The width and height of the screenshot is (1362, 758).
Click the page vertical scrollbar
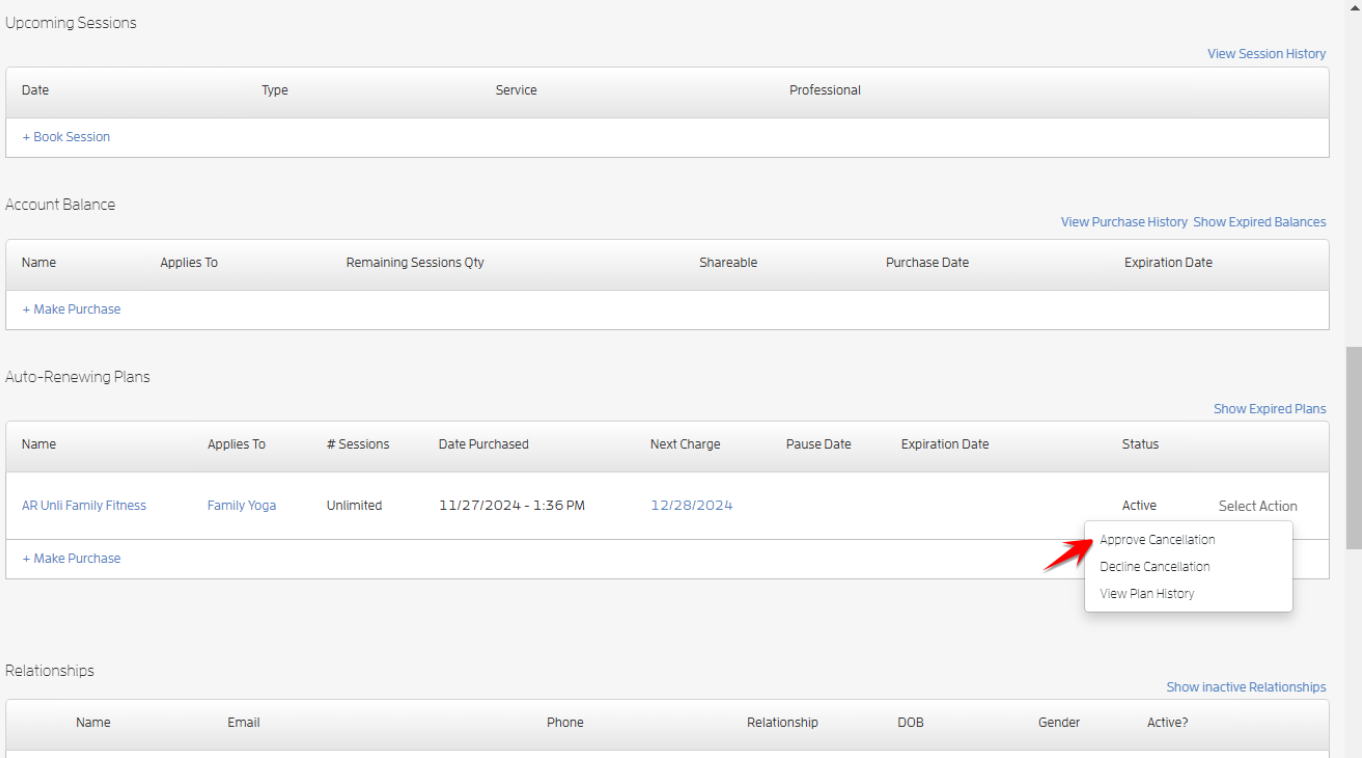[x=1354, y=448]
